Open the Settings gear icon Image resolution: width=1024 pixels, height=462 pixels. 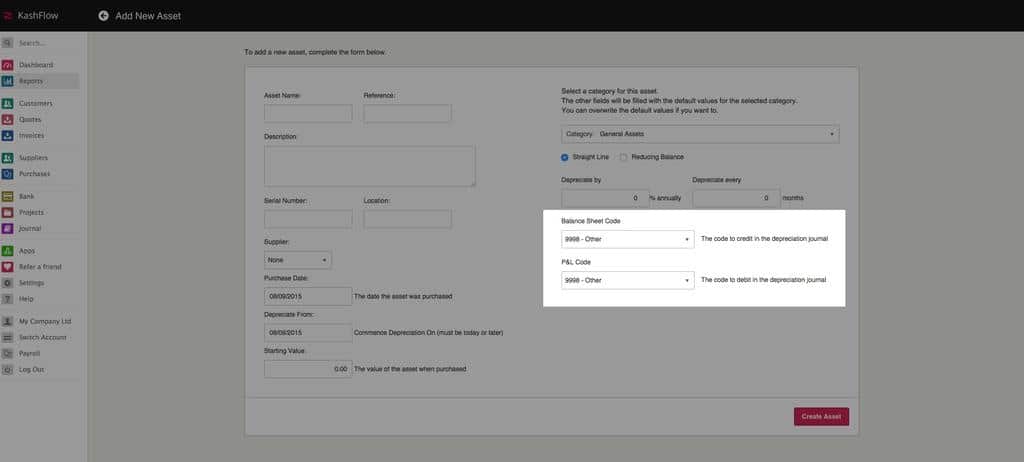8,283
